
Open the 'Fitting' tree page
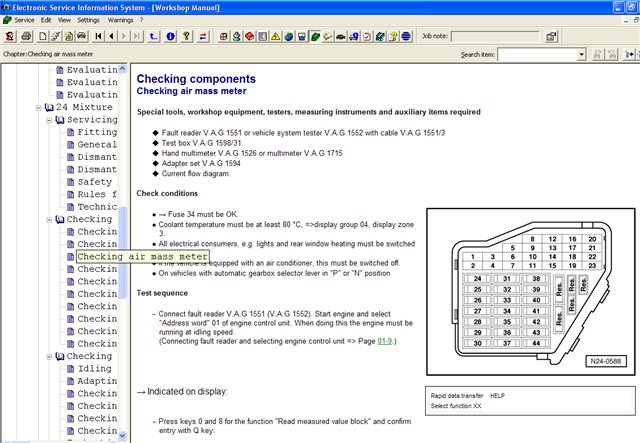coord(97,132)
